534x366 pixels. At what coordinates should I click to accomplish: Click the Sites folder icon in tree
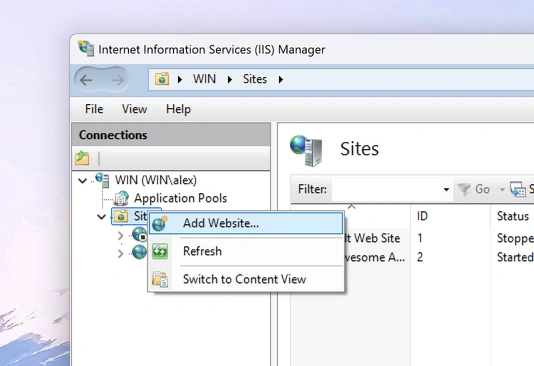click(121, 216)
